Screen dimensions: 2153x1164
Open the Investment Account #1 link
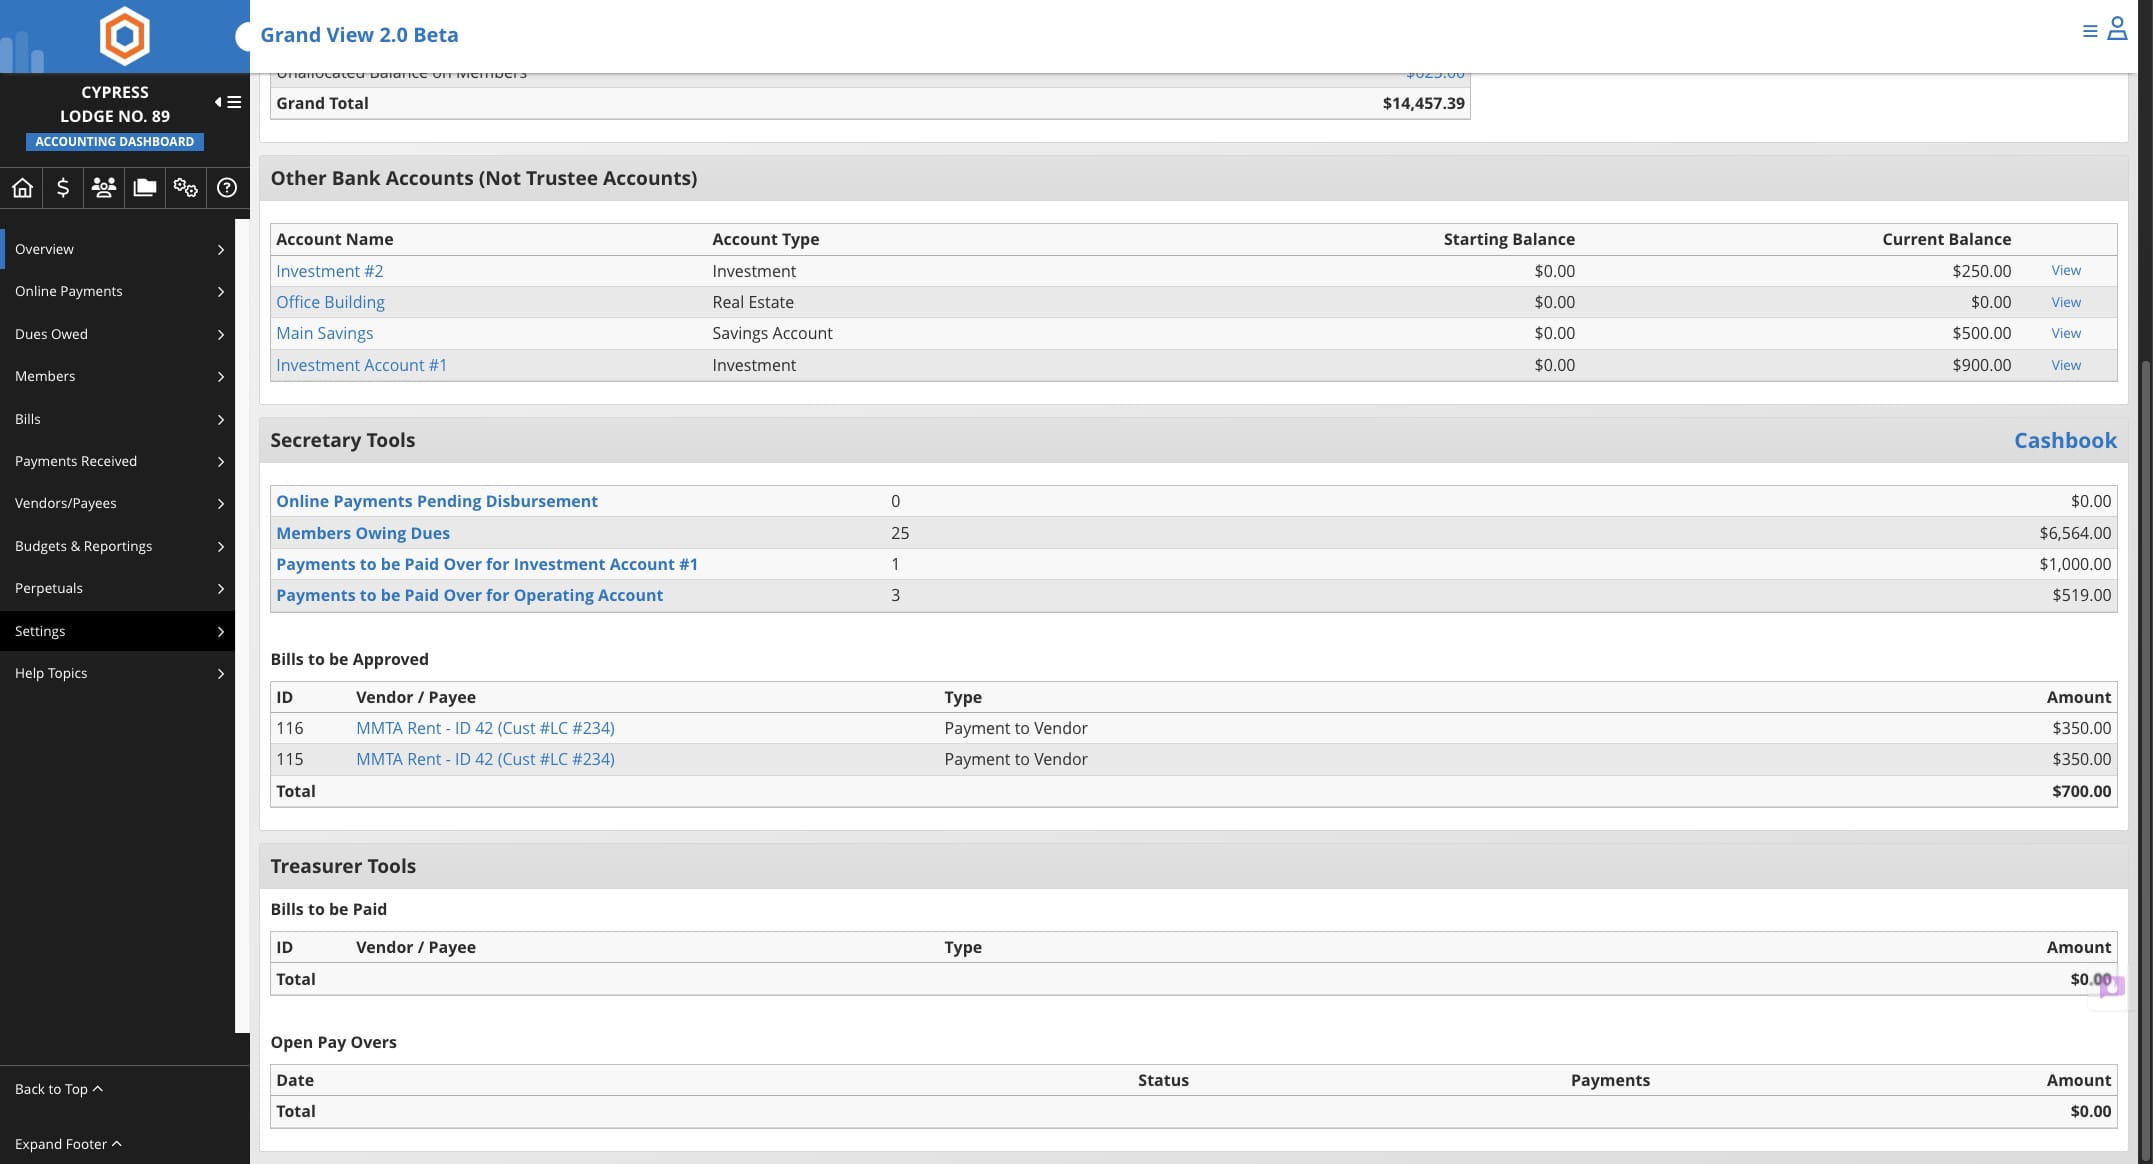362,365
